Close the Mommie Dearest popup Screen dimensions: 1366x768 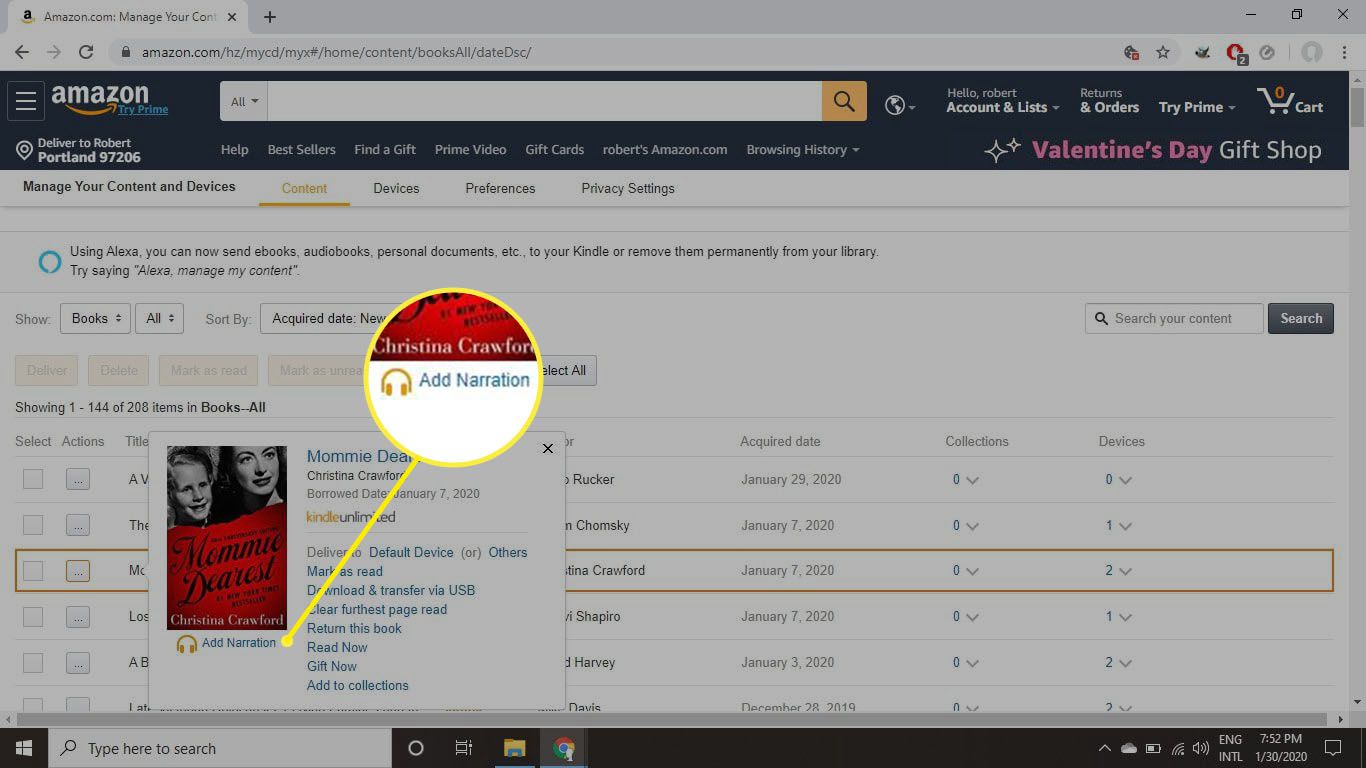pos(547,448)
